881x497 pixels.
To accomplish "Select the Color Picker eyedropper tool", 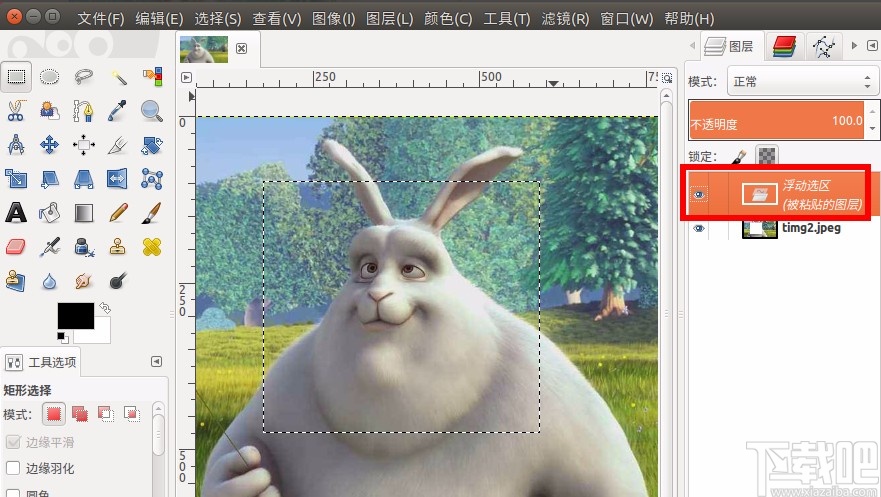I will (118, 111).
